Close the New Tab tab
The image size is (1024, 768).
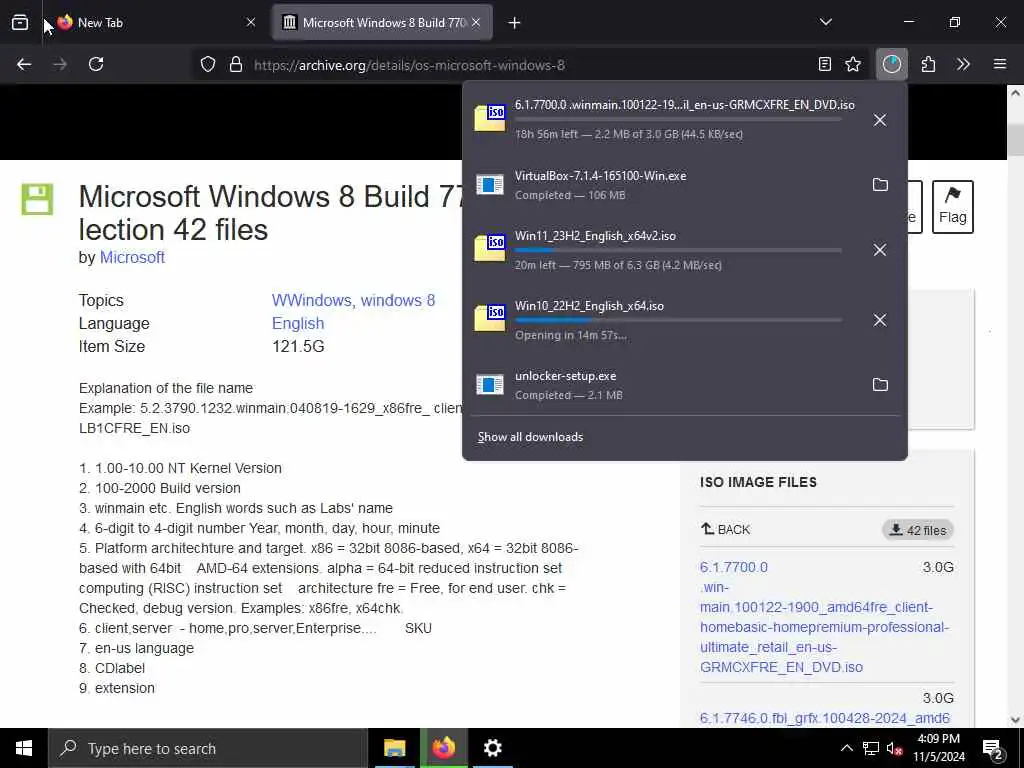251,23
